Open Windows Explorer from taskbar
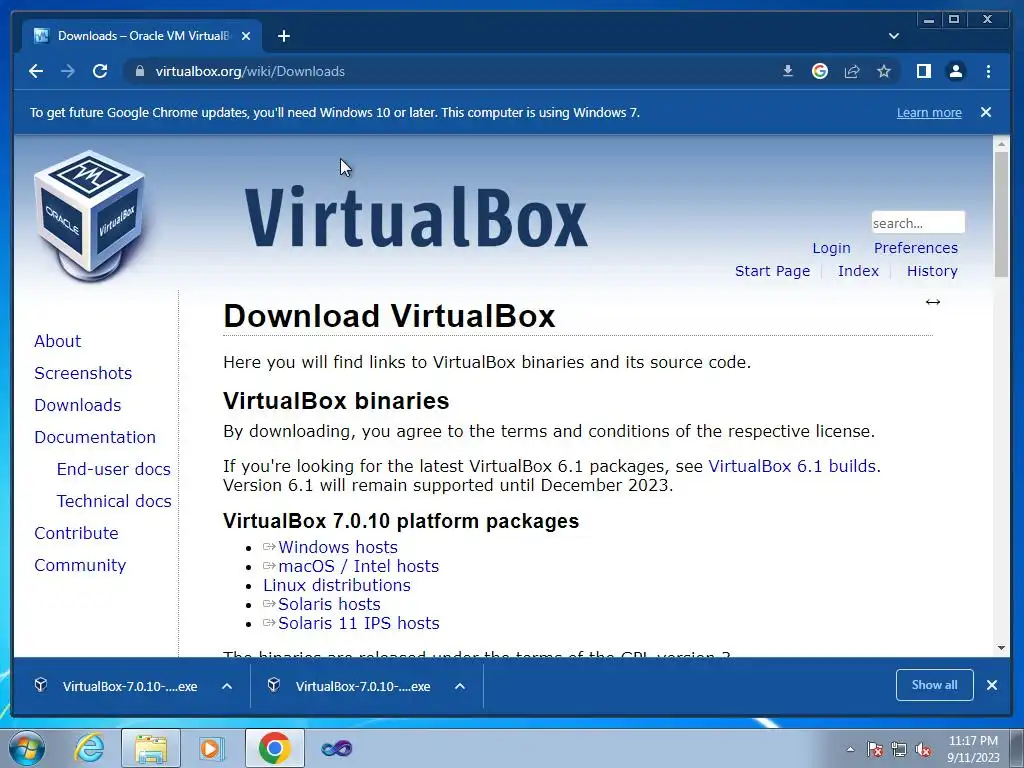 pyautogui.click(x=151, y=748)
